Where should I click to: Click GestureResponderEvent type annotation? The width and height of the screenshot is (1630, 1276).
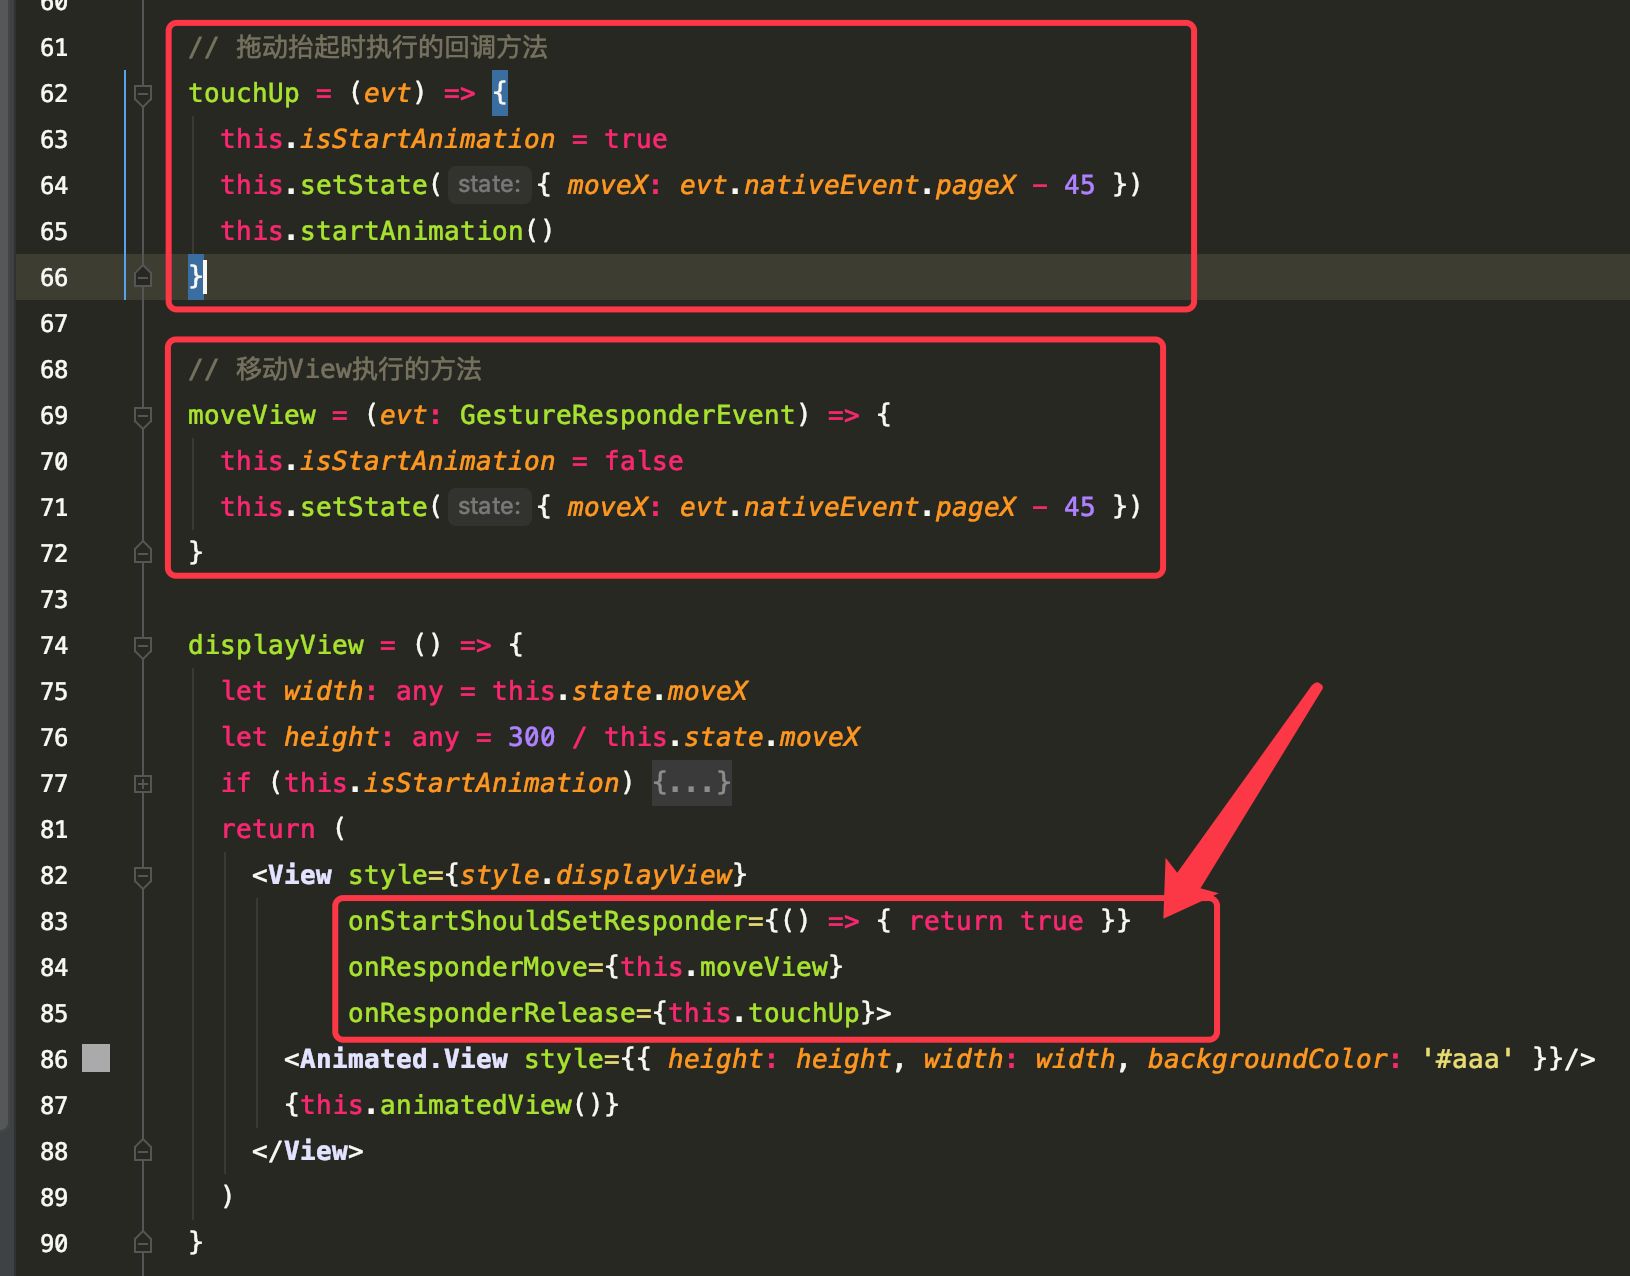[628, 415]
